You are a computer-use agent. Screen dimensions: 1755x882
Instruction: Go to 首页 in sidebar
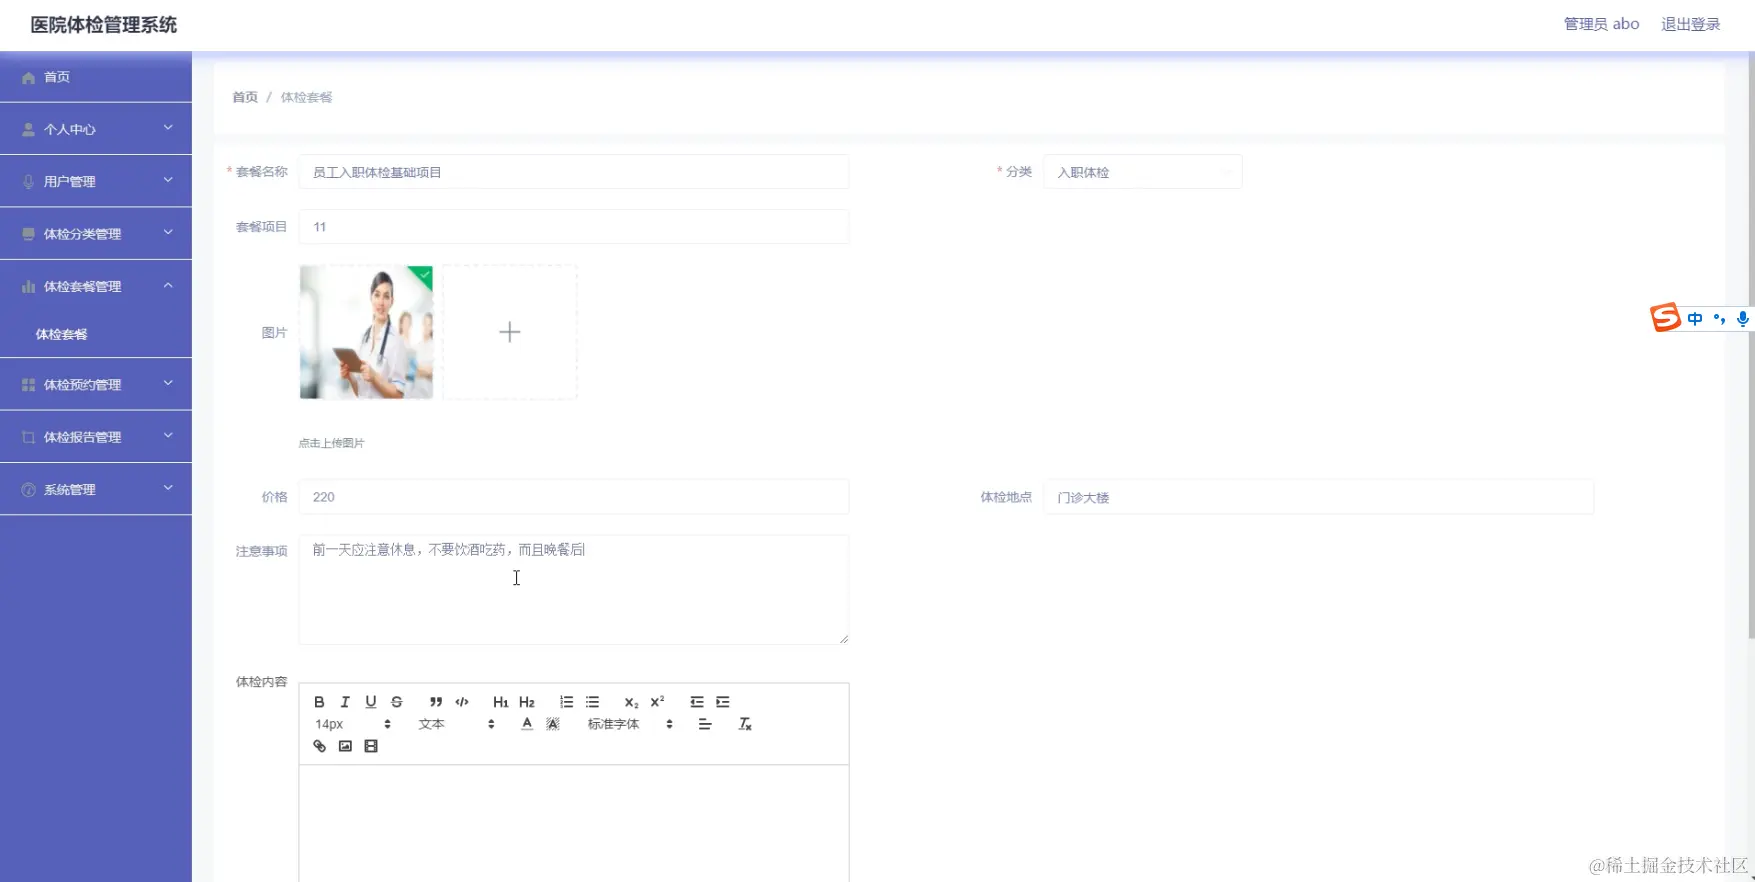pos(96,77)
